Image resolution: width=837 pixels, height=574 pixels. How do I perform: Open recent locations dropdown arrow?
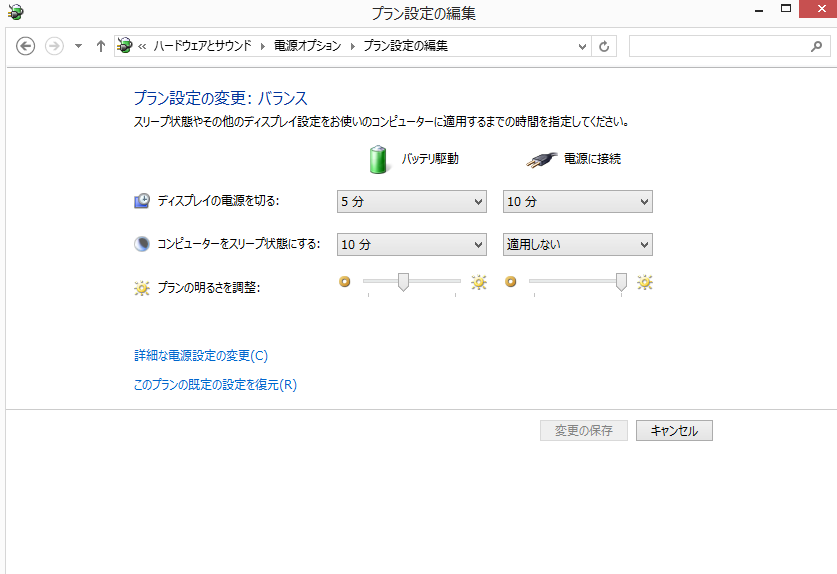pyautogui.click(x=78, y=46)
